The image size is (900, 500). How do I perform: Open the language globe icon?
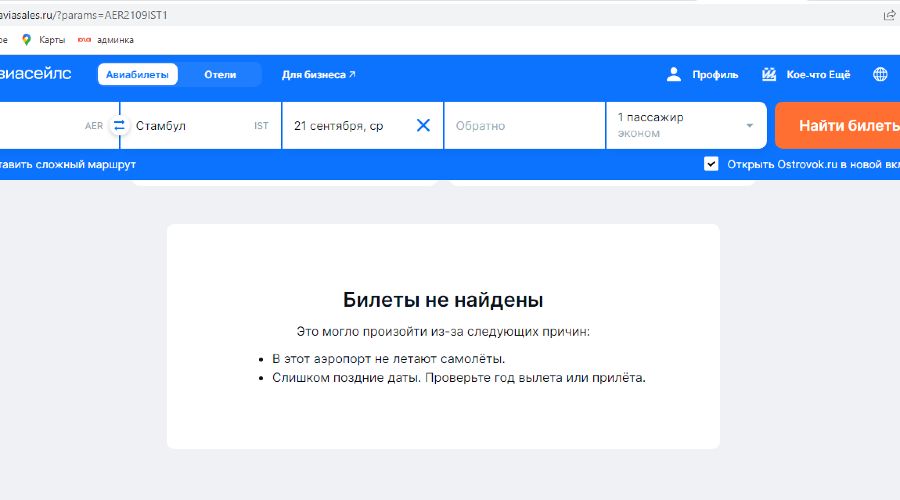880,74
